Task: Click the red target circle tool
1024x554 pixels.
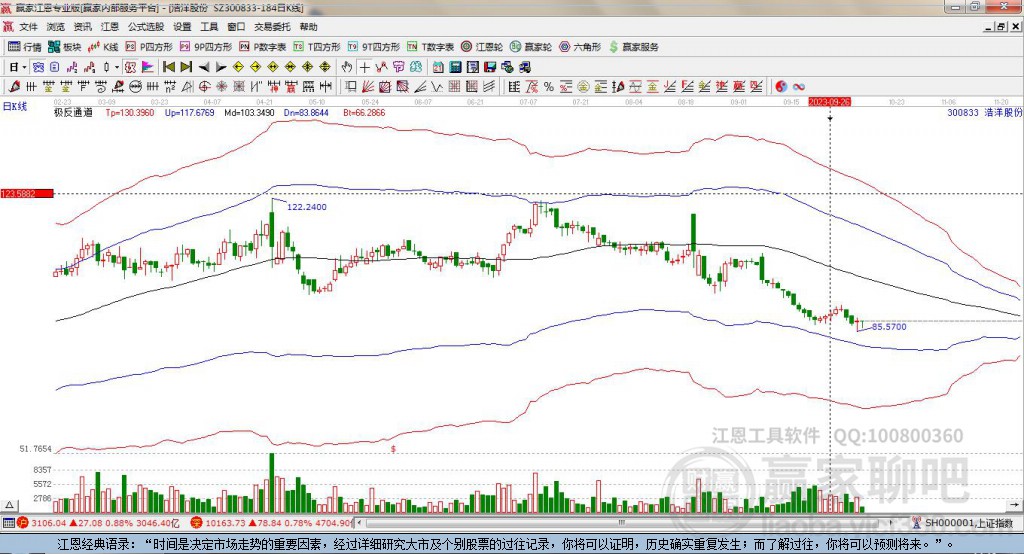Action: [x=204, y=86]
